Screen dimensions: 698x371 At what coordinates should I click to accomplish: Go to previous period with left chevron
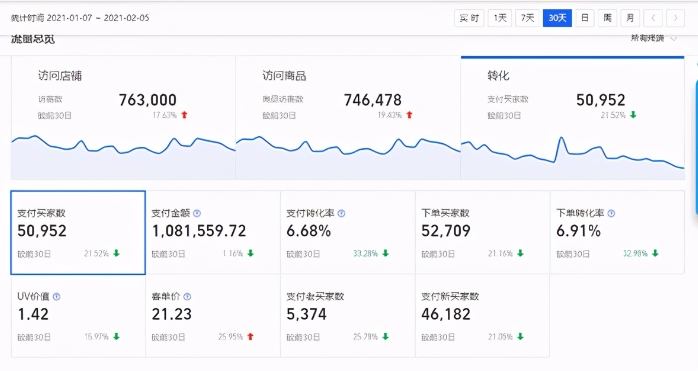pyautogui.click(x=653, y=18)
